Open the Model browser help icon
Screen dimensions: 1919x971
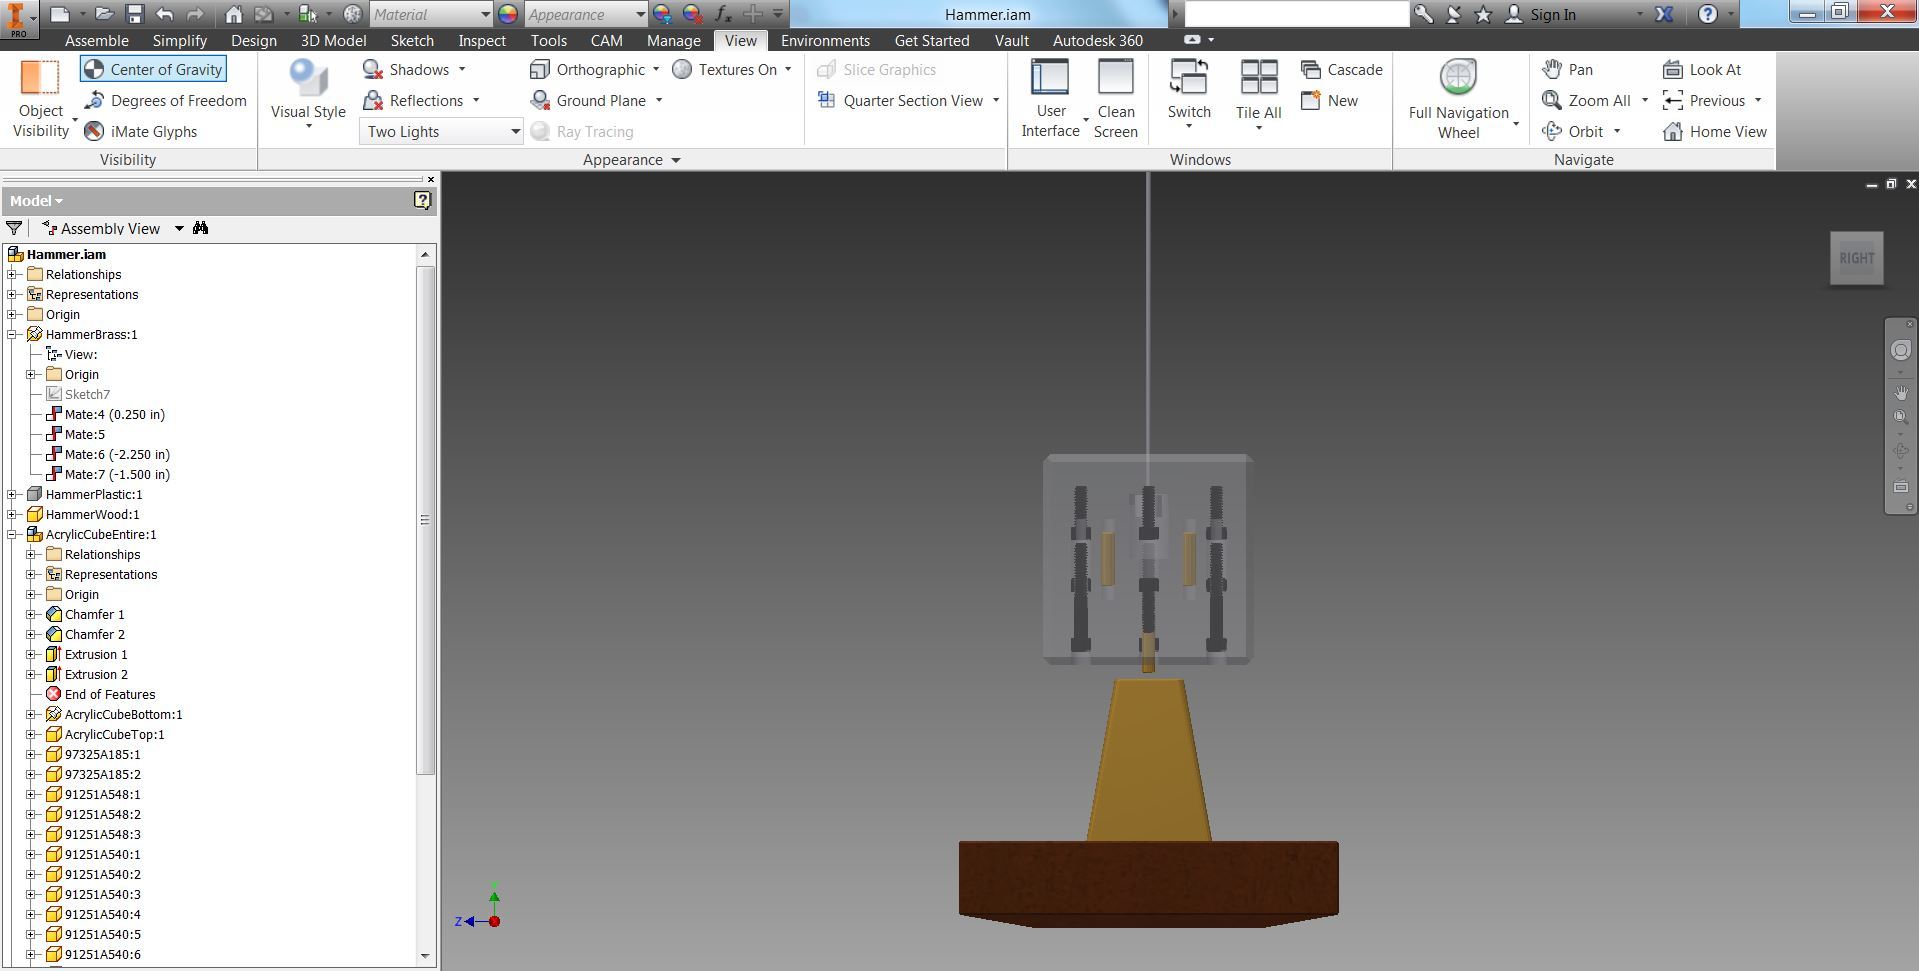point(423,200)
